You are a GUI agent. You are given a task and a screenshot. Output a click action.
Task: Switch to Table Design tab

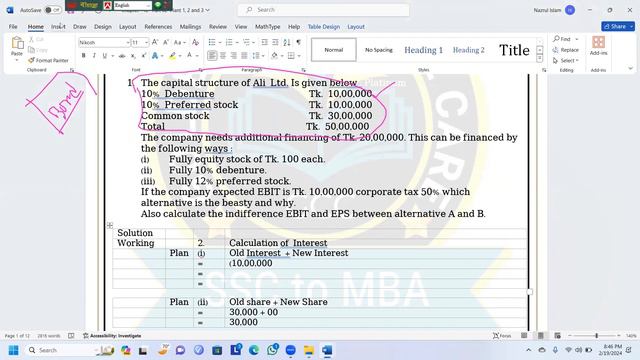(x=324, y=27)
